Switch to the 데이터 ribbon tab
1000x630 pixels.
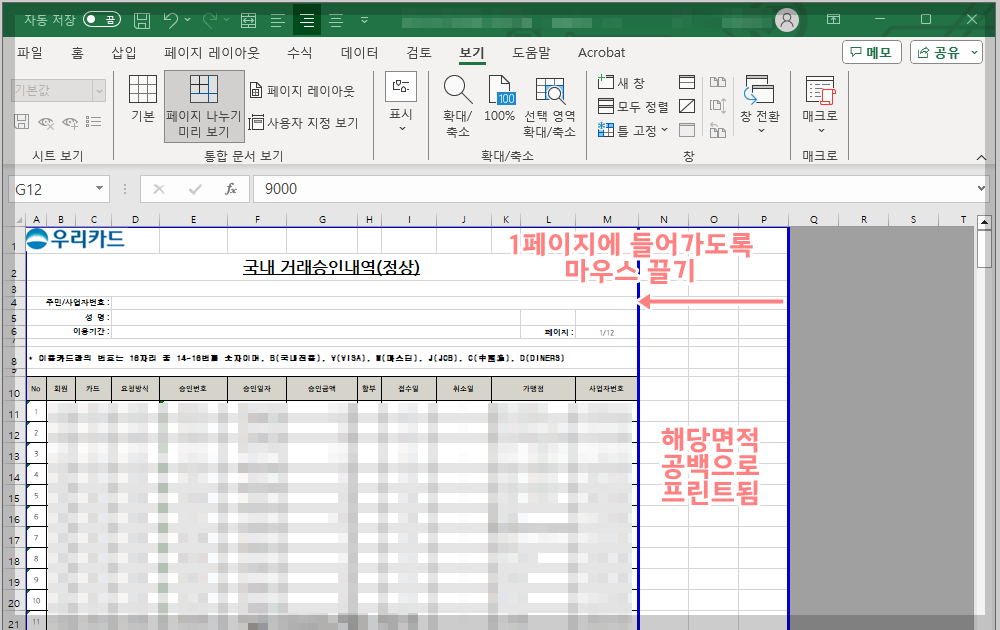pos(357,52)
